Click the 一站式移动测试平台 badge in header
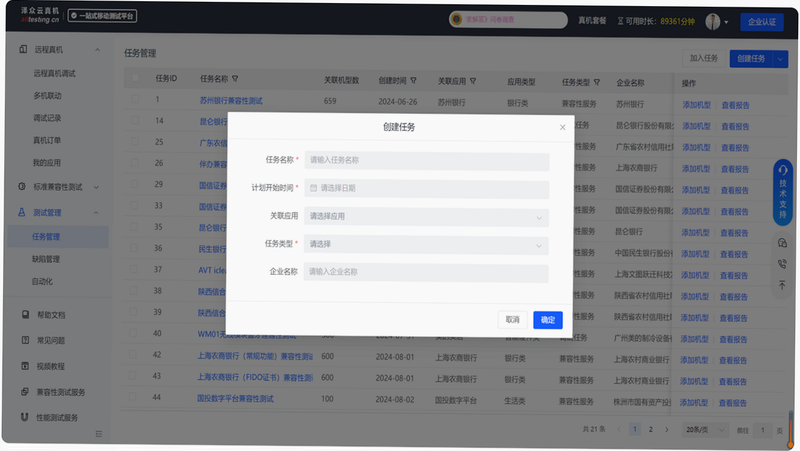The image size is (800, 451). pos(102,16)
